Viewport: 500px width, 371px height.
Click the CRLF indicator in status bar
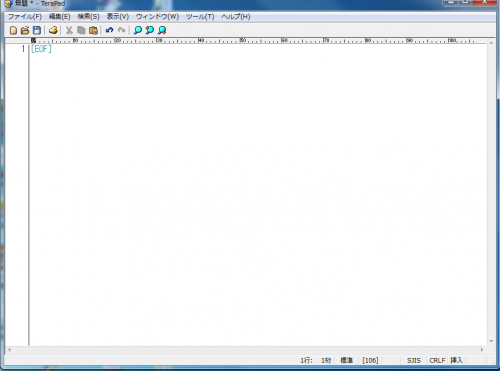click(x=437, y=360)
